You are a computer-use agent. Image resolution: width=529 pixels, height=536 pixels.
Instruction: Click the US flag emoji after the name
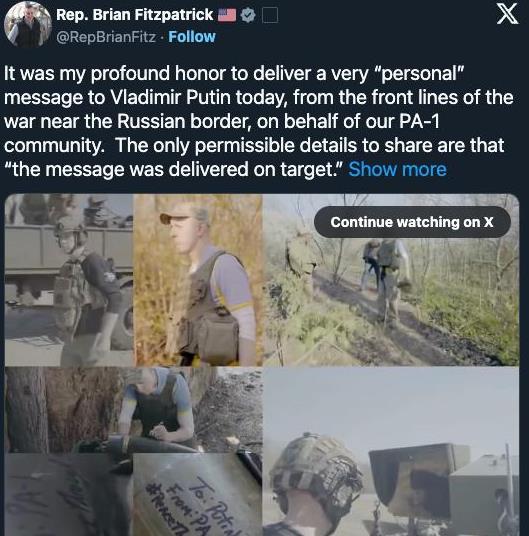point(227,15)
